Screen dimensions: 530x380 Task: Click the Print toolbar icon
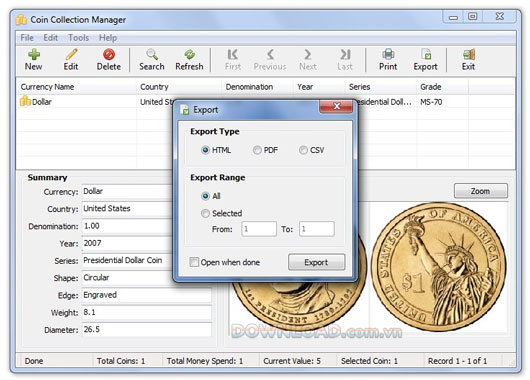388,54
